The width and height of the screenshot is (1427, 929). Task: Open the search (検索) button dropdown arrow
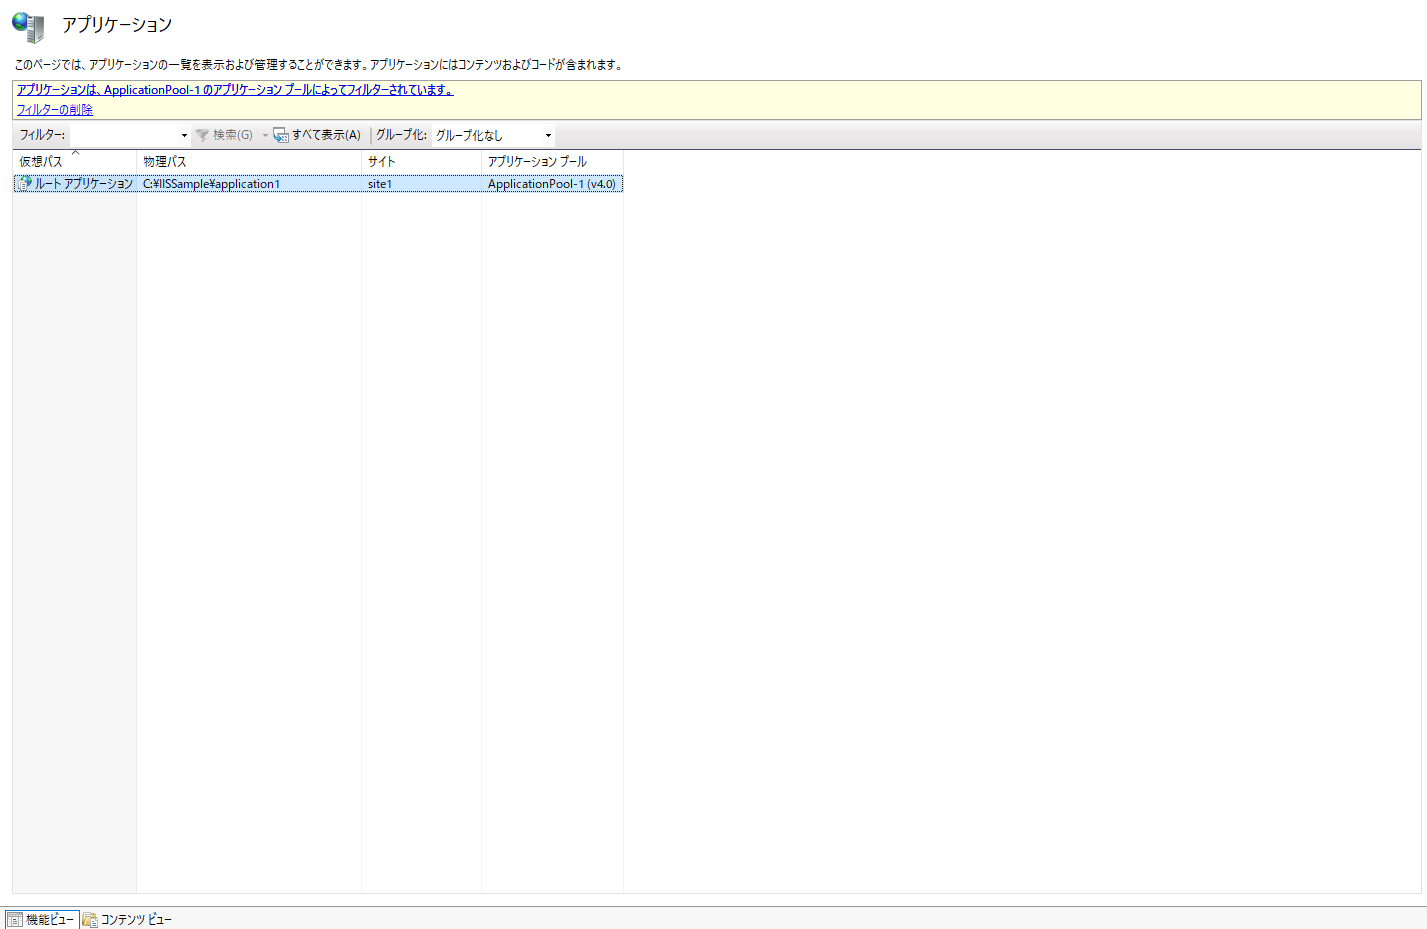(265, 135)
